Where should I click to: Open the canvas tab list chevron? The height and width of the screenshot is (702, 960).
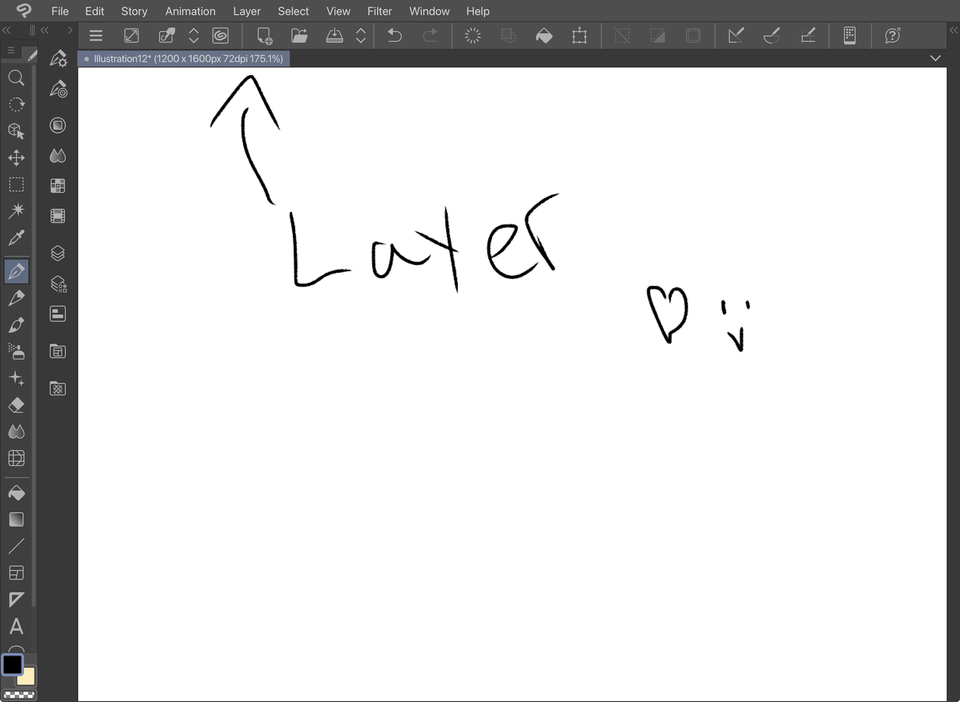[936, 58]
